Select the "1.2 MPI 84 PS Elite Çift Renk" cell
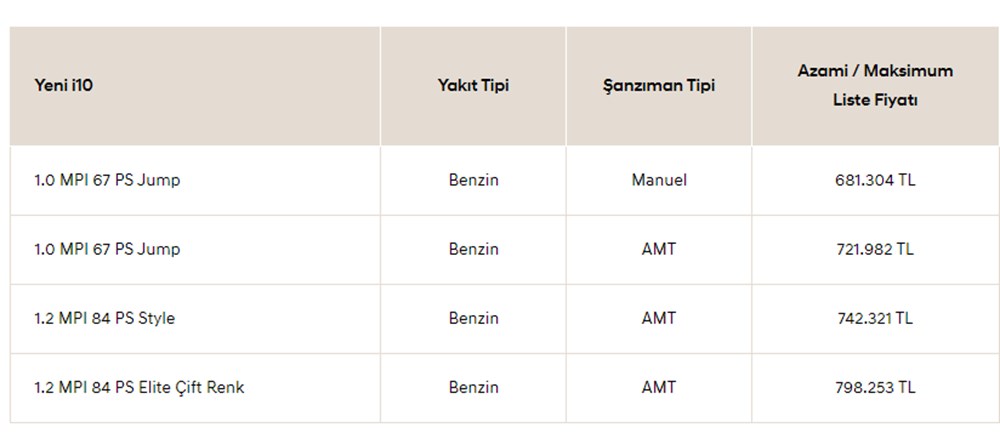The width and height of the screenshot is (1000, 439). (x=139, y=387)
